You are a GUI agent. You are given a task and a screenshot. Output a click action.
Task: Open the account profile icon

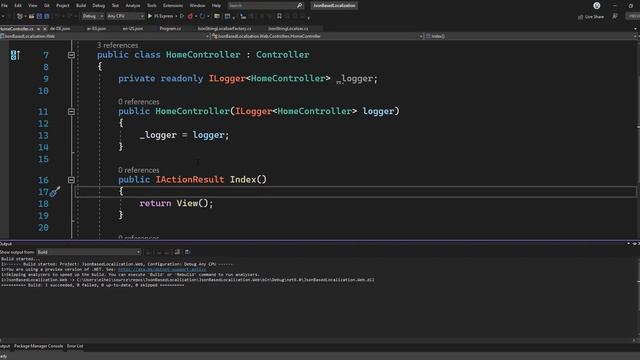(x=597, y=5)
